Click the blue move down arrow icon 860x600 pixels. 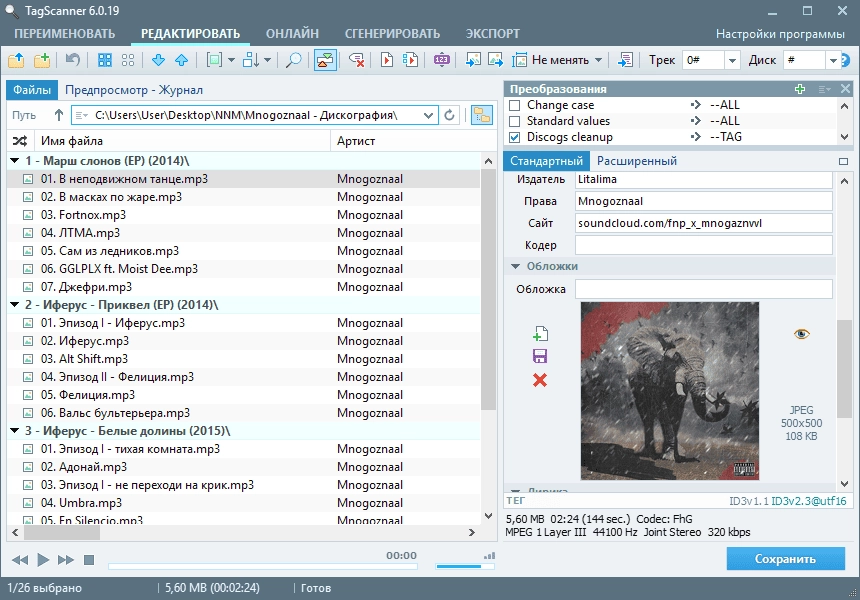pos(159,60)
